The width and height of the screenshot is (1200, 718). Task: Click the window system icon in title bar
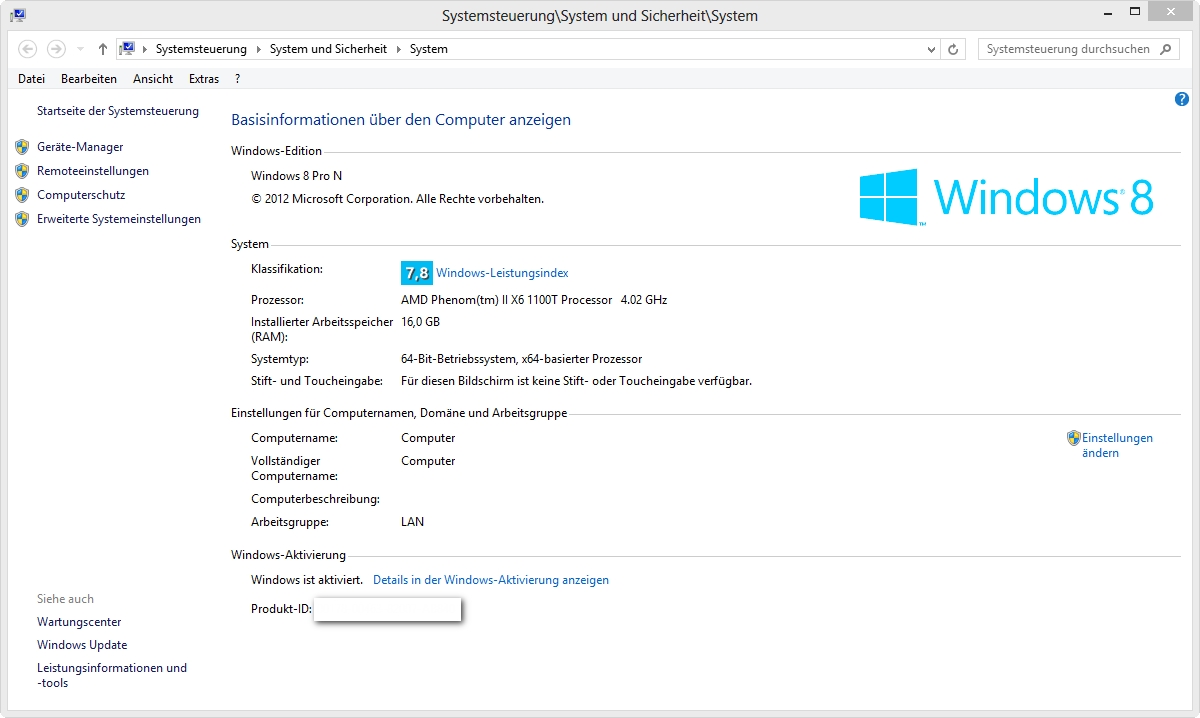18,15
